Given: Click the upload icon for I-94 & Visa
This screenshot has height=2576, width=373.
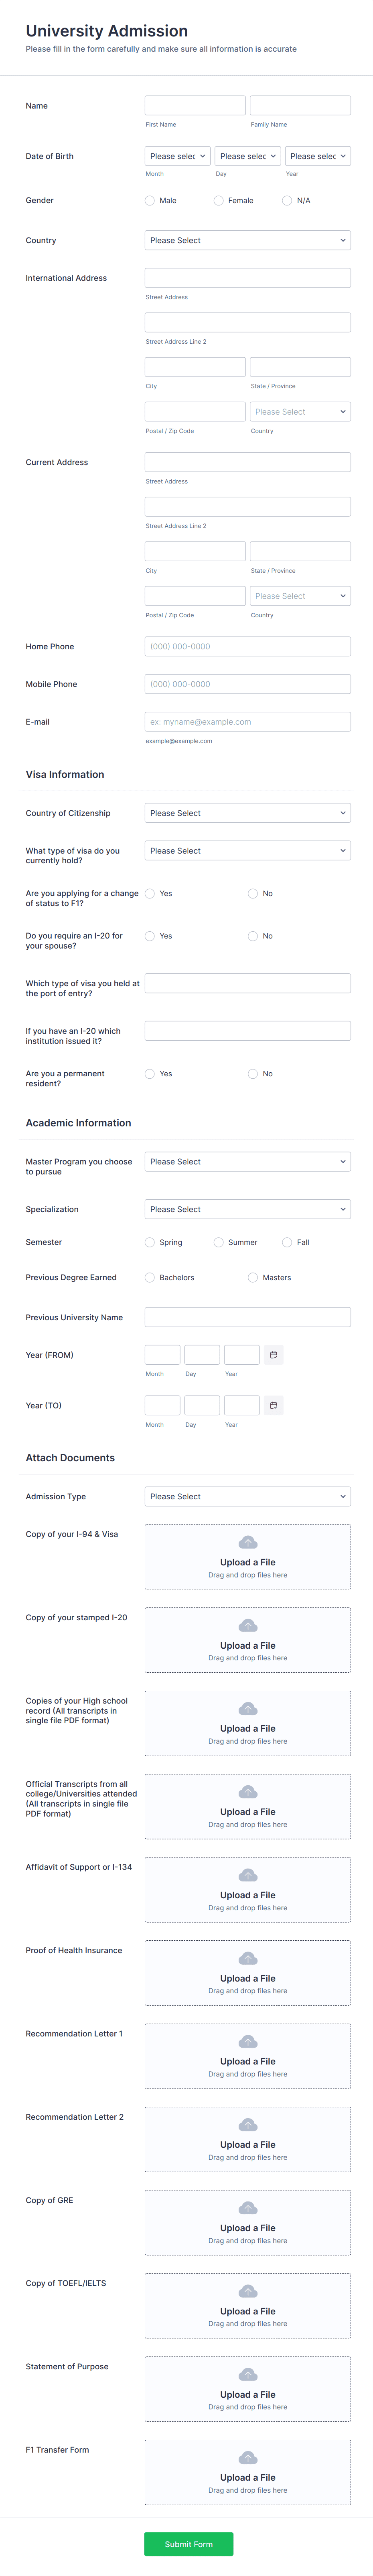Looking at the screenshot, I should (x=247, y=1542).
